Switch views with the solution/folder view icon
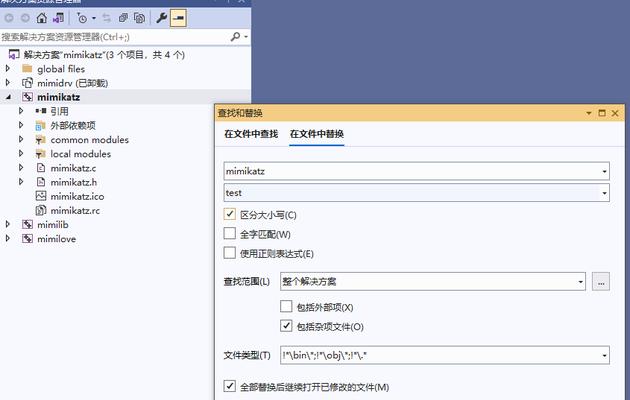Image resolution: width=630 pixels, height=400 pixels. 58,18
